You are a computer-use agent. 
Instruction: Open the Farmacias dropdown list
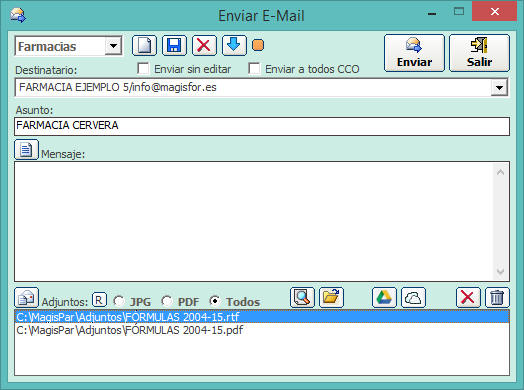113,46
